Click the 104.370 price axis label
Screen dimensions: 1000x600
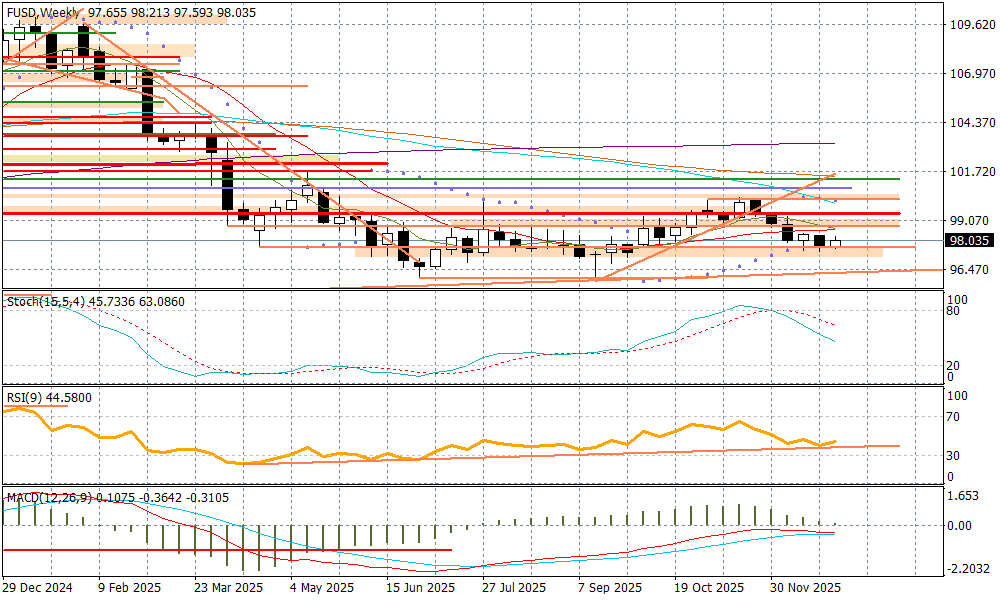tap(969, 123)
